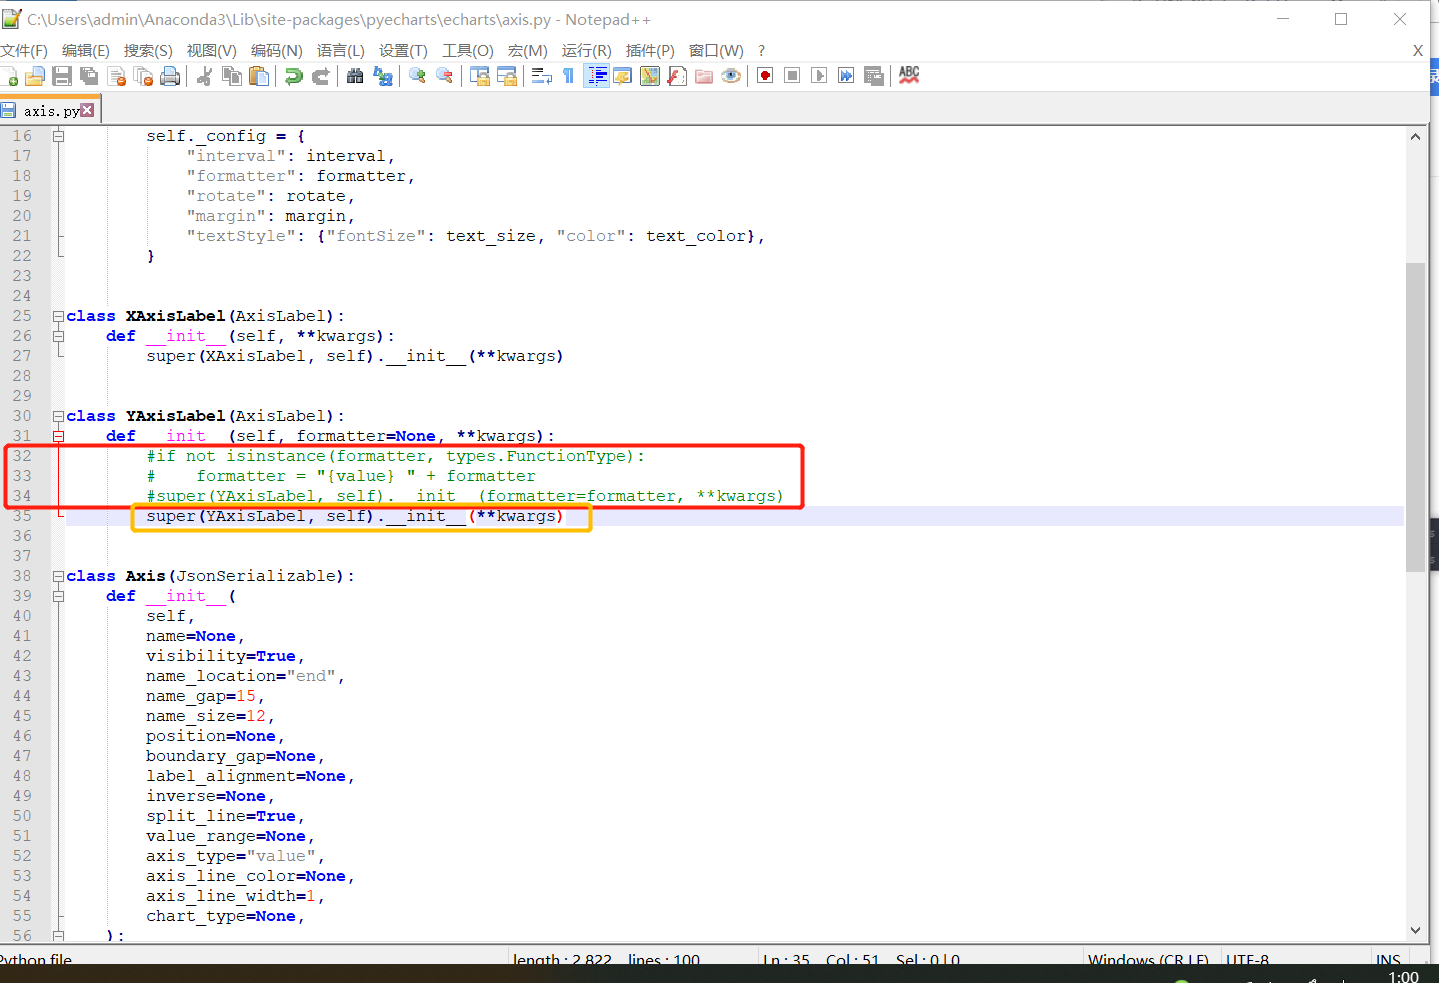Close the axis.py tab with its X
This screenshot has width=1439, height=983.
click(87, 110)
